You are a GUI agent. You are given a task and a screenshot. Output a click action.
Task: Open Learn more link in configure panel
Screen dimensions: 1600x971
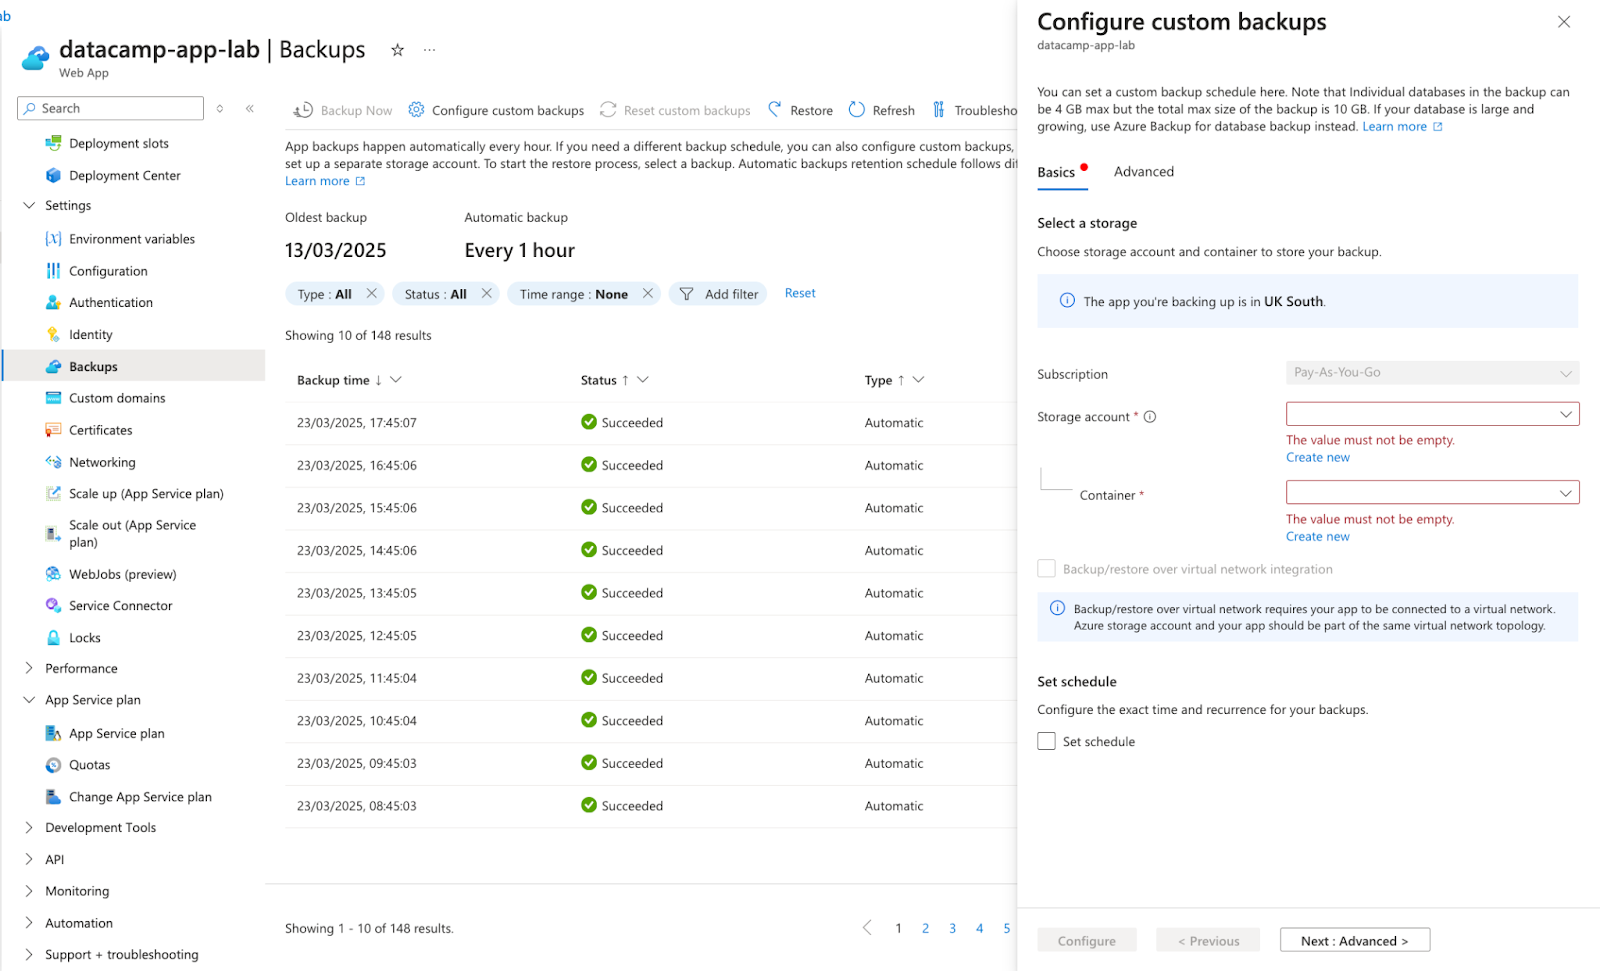click(x=1402, y=127)
